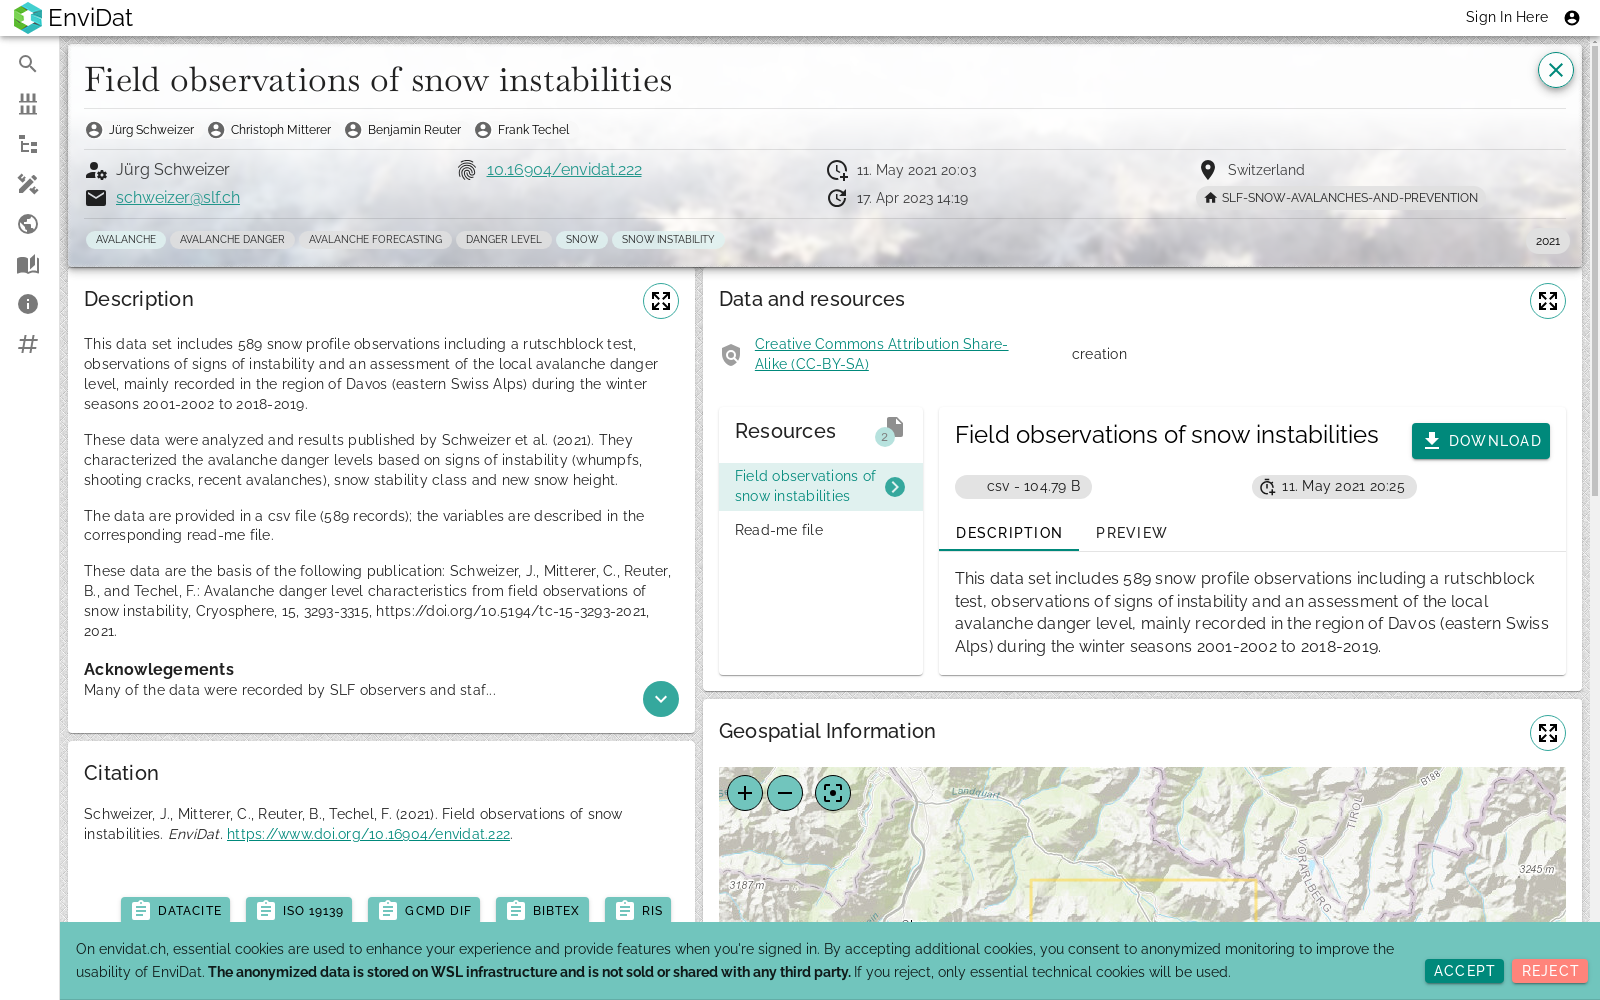Select the Read-me file resource

point(821,530)
